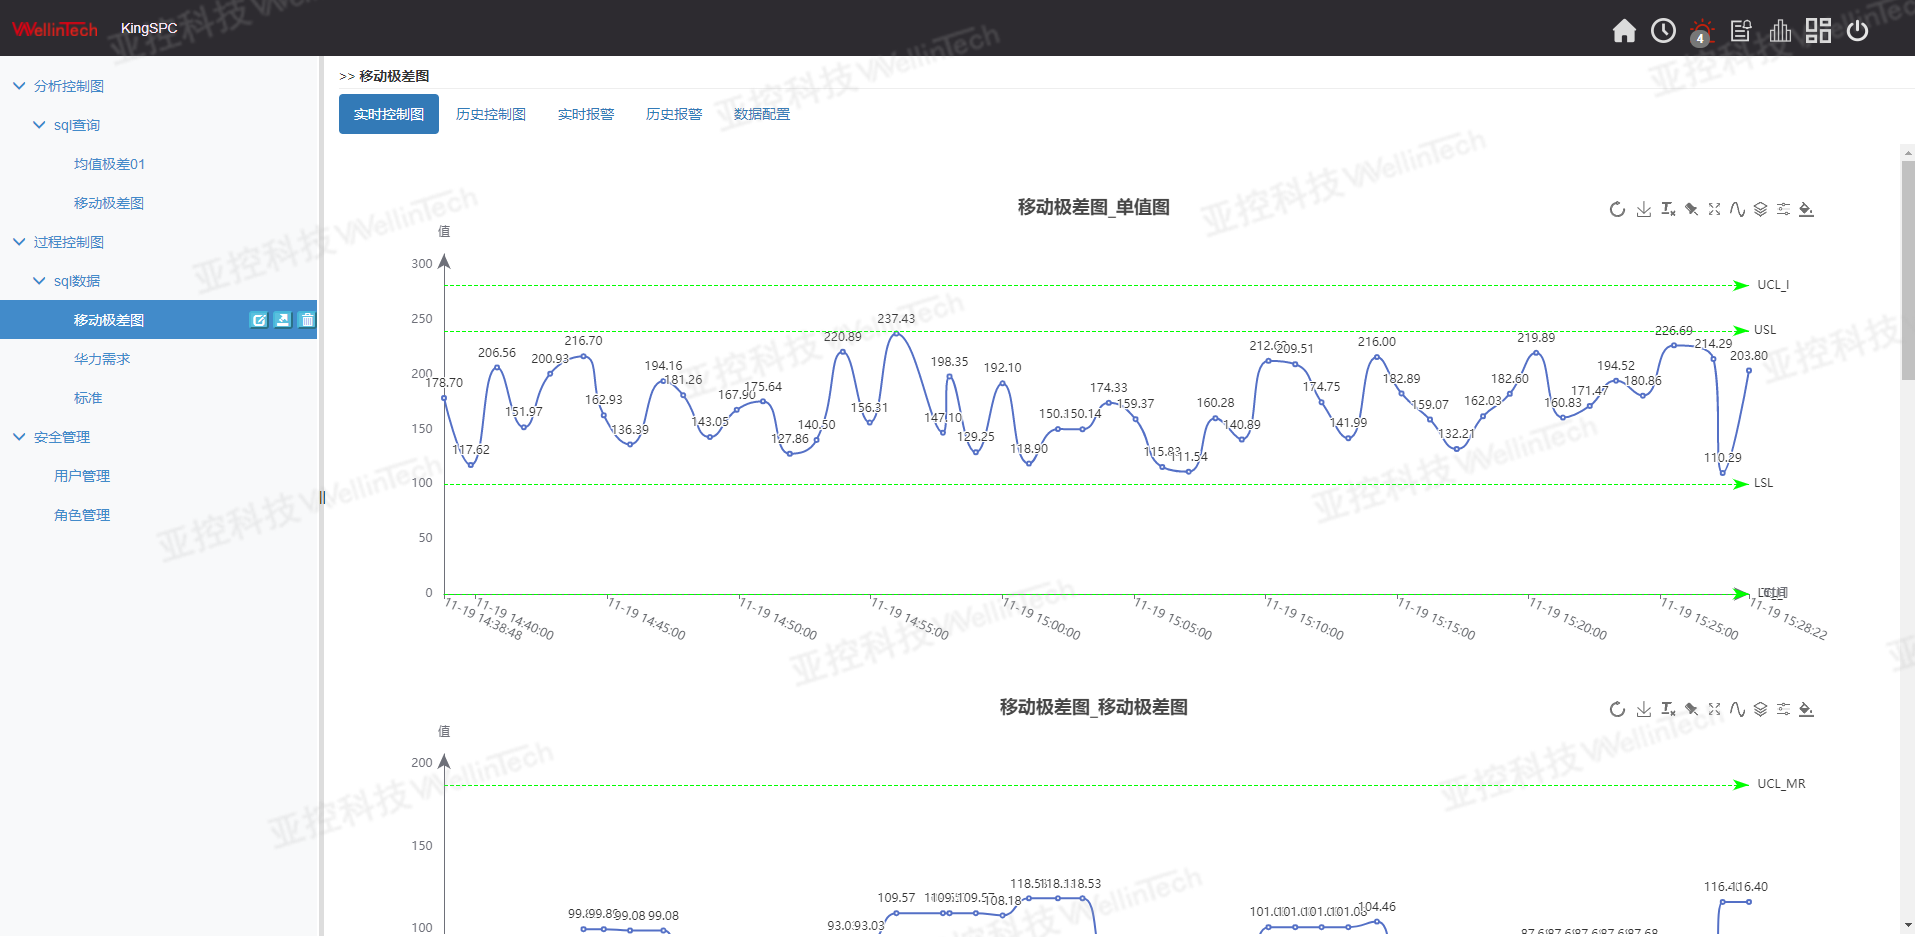
Task: Download the 单值图 chart image
Action: [x=1644, y=209]
